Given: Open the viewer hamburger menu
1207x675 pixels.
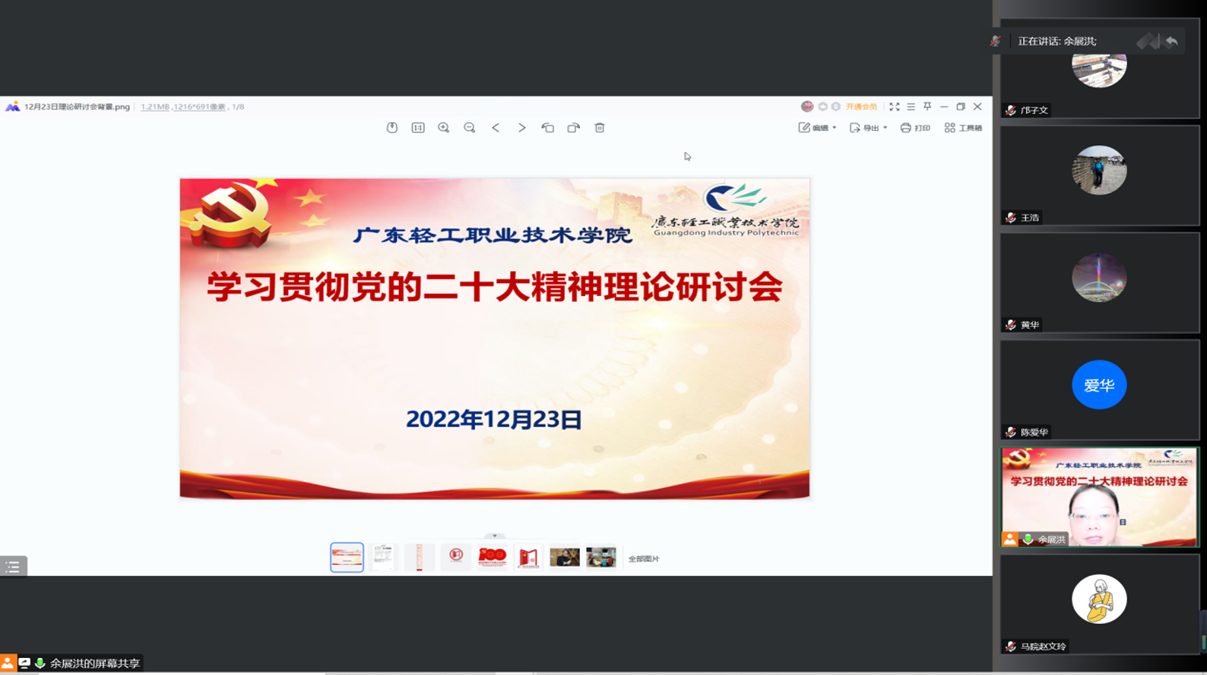Looking at the screenshot, I should (911, 107).
